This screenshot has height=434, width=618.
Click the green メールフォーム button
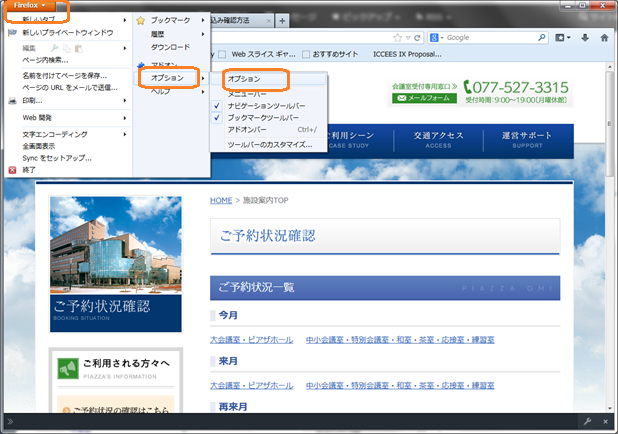(424, 98)
